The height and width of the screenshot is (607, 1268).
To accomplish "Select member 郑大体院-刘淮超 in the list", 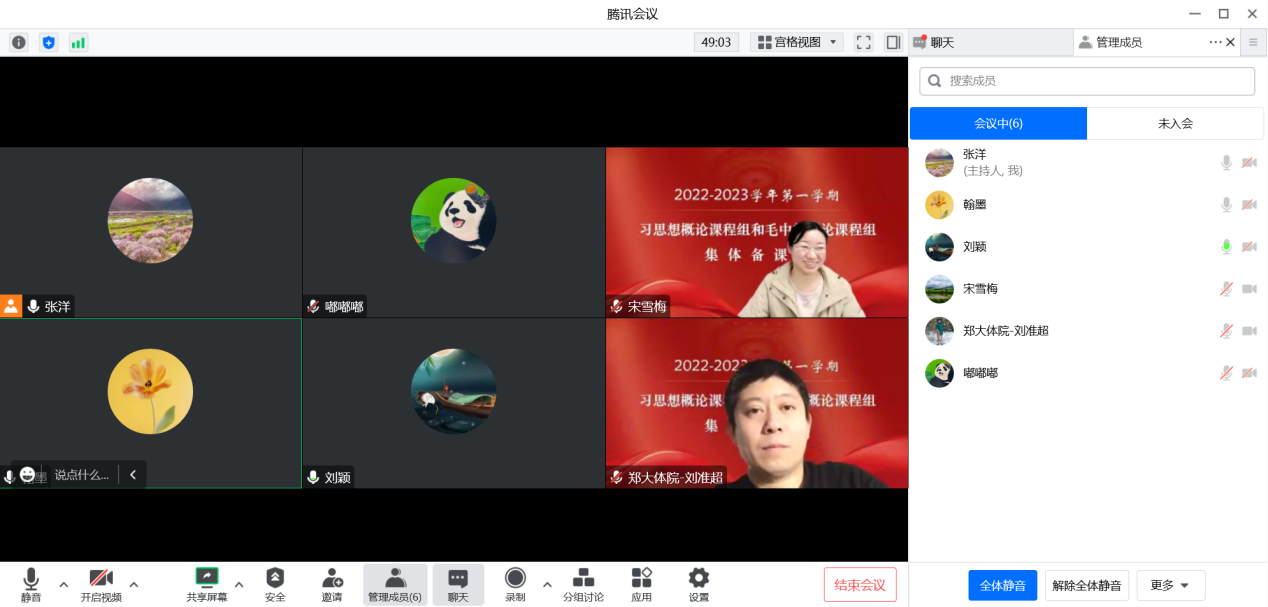I will (x=1087, y=330).
